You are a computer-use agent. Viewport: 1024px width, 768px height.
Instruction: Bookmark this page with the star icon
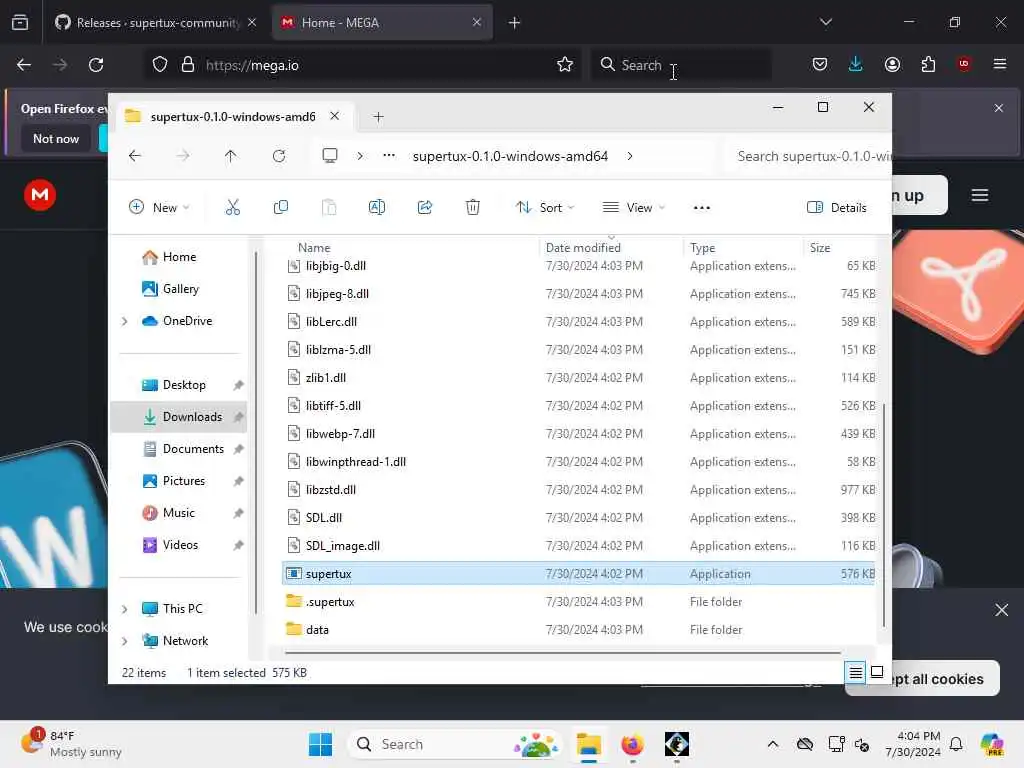pyautogui.click(x=565, y=65)
